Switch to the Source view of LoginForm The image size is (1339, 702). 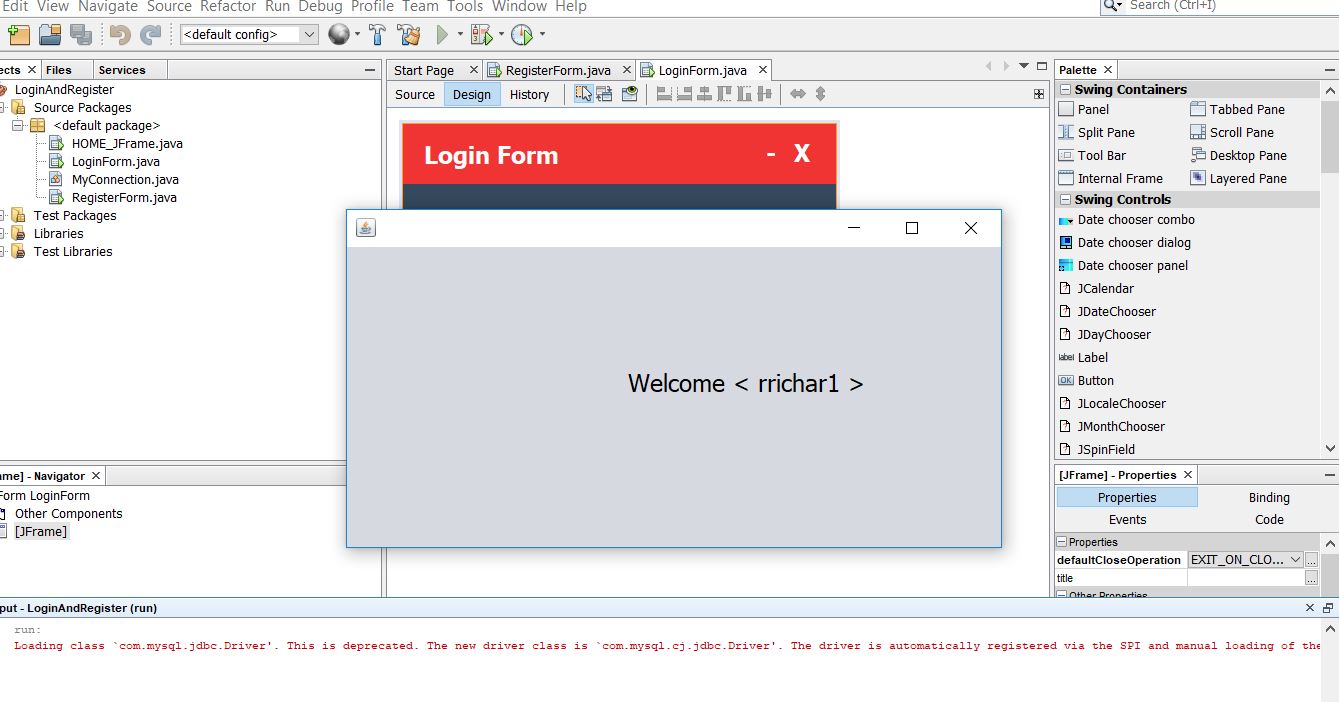(414, 93)
